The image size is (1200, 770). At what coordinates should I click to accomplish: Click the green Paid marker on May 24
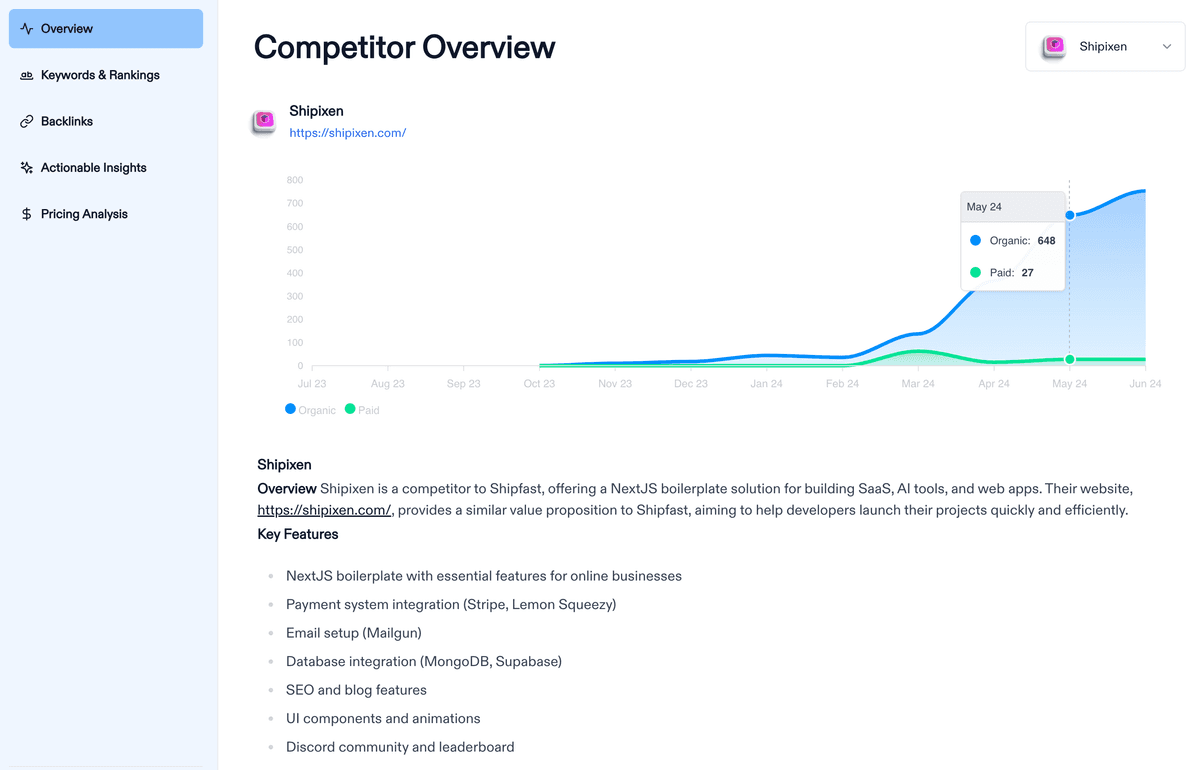(x=1069, y=358)
